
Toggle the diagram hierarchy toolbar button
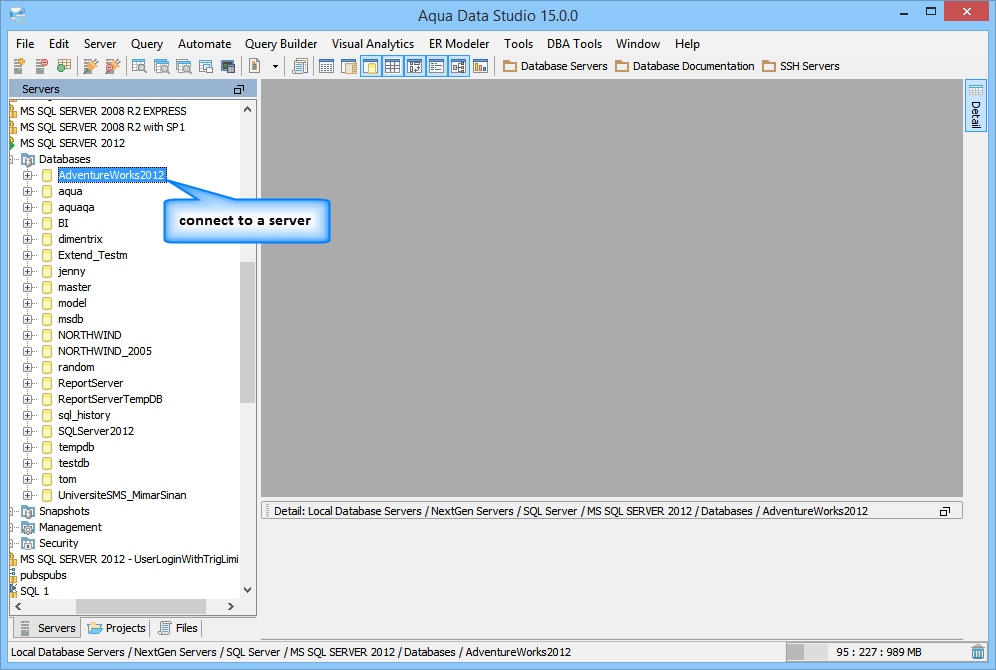[459, 66]
